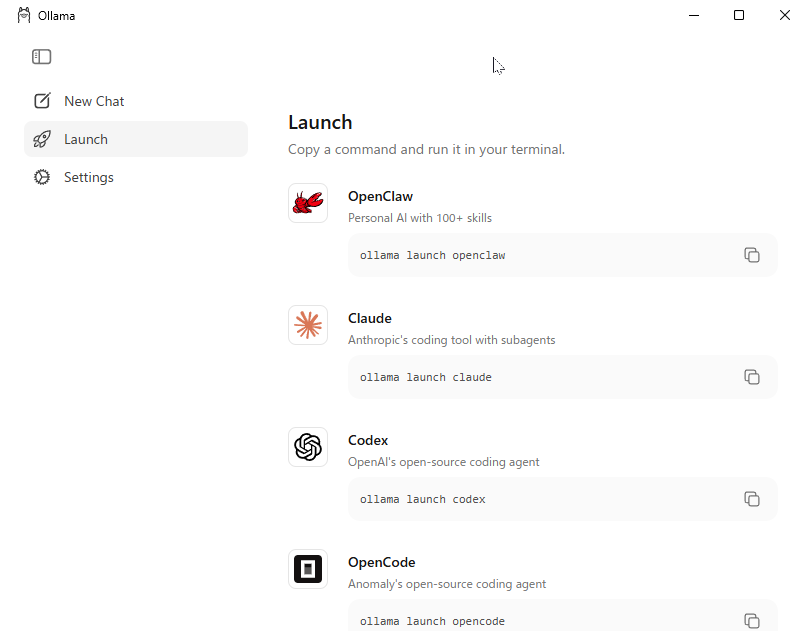Click the ollama launch codex command text
The height and width of the screenshot is (632, 802).
pos(423,499)
